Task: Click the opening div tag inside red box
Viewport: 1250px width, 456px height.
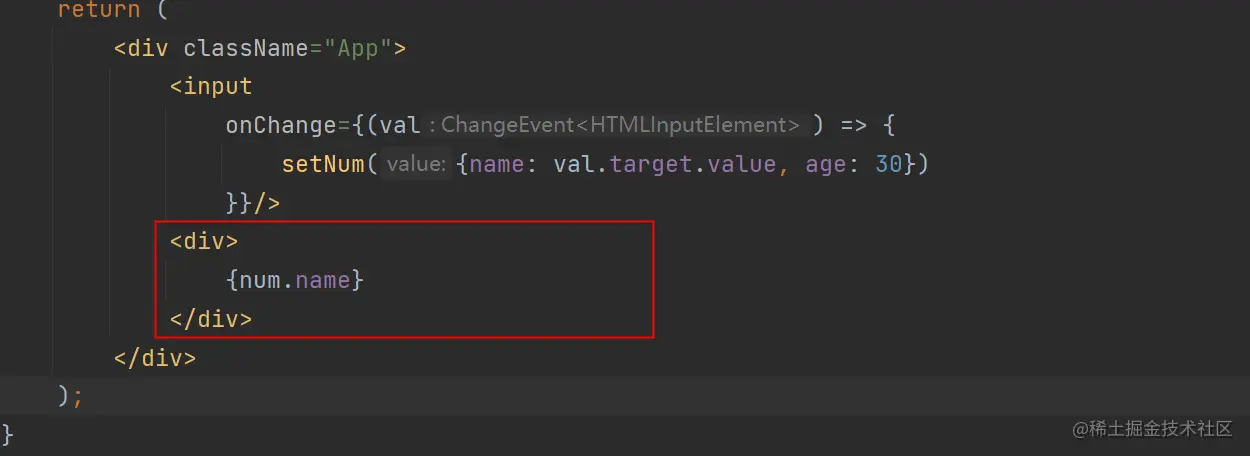Action: (x=204, y=241)
